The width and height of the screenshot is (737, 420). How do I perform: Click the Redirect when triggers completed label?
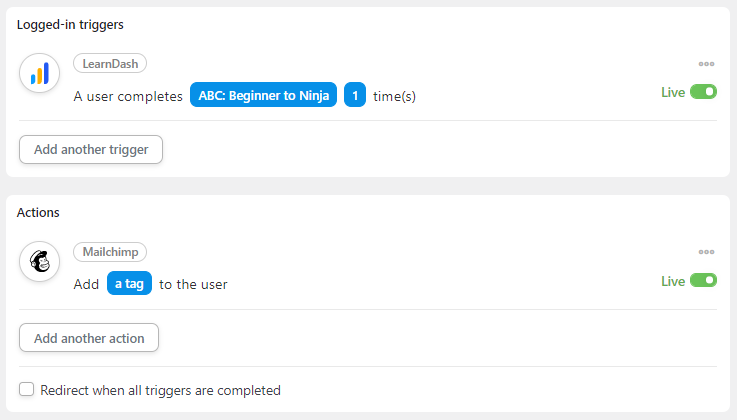(160, 390)
